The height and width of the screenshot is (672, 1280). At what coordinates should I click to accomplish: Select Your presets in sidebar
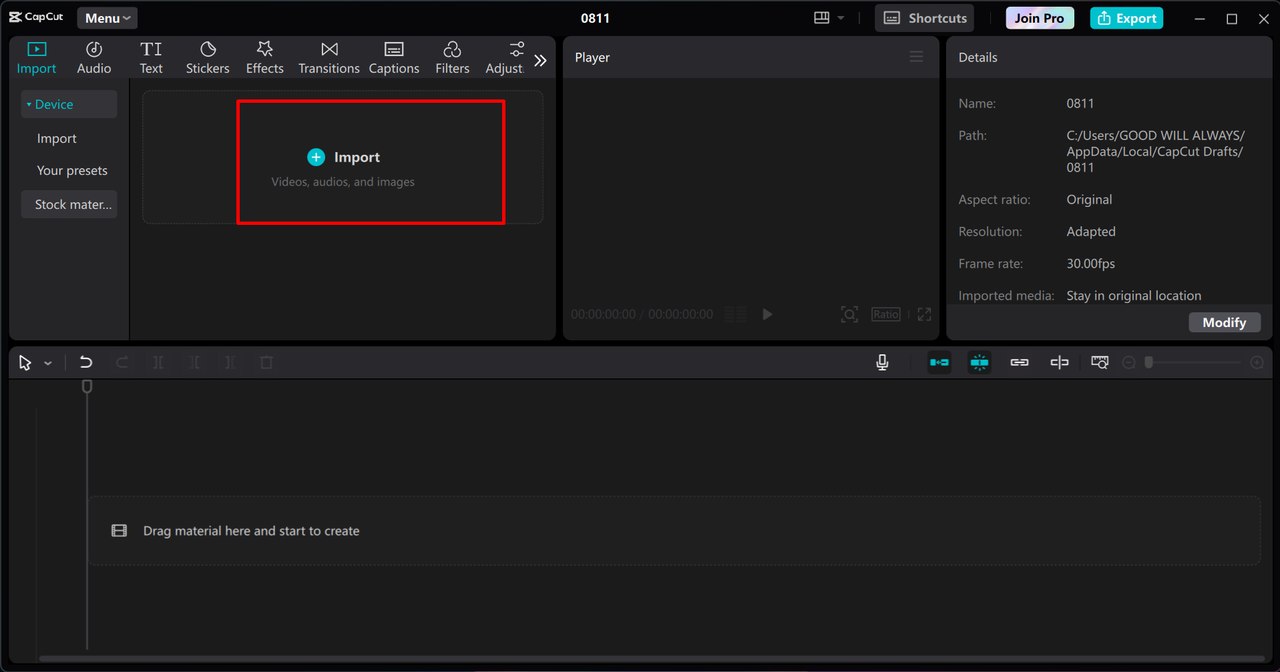(72, 171)
